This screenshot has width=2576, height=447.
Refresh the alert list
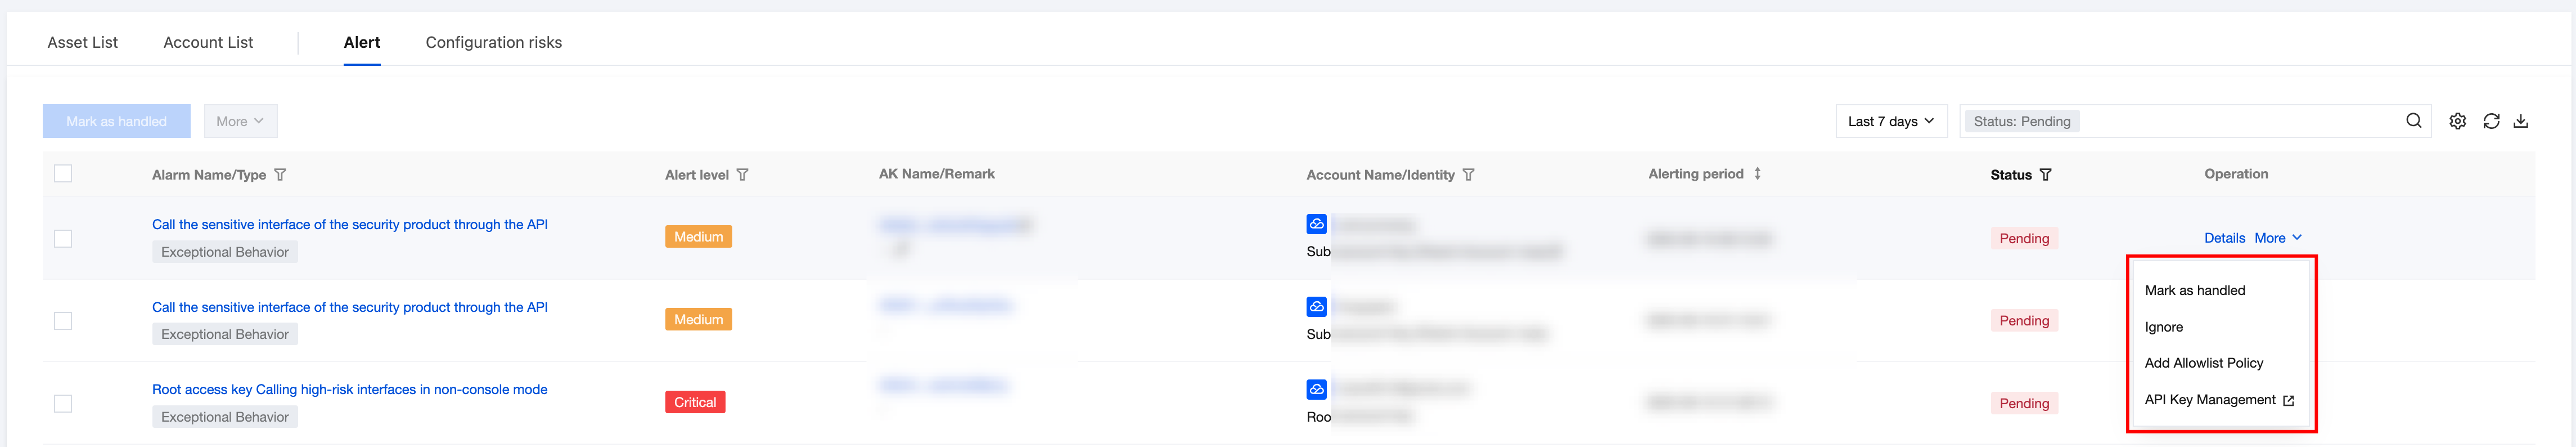pyautogui.click(x=2491, y=121)
